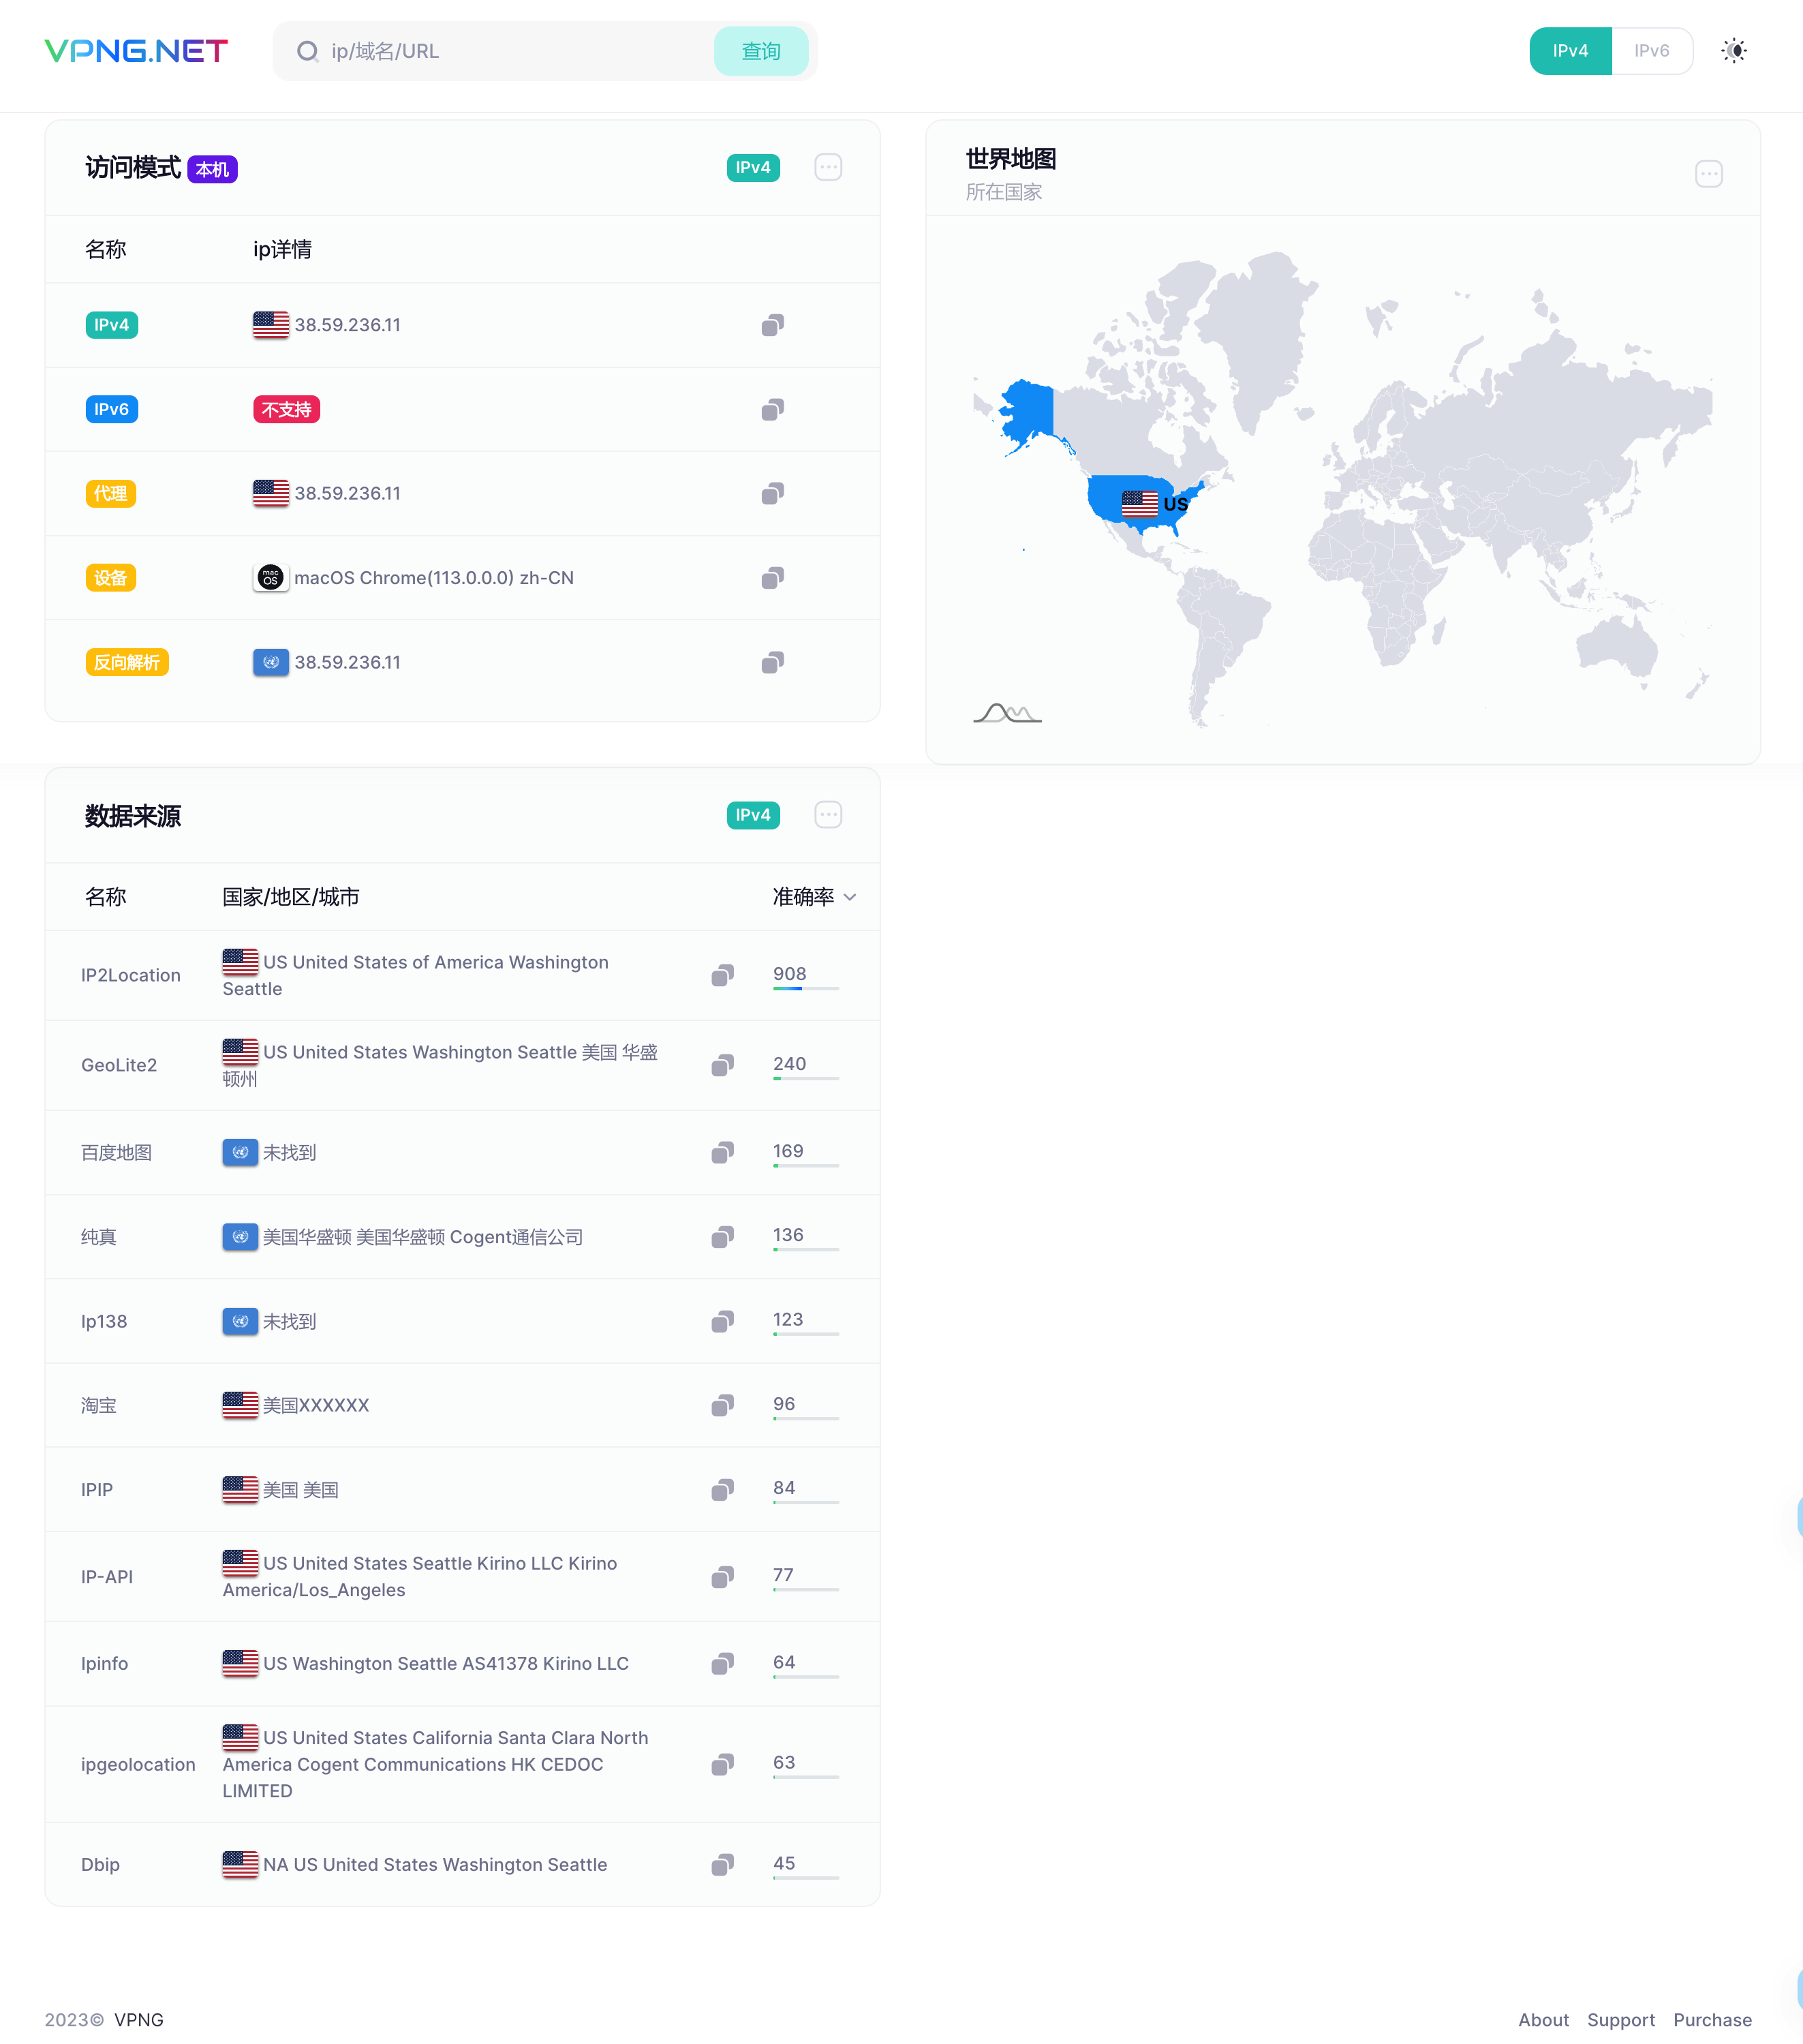Open the Purchase footer link

(x=1712, y=2019)
